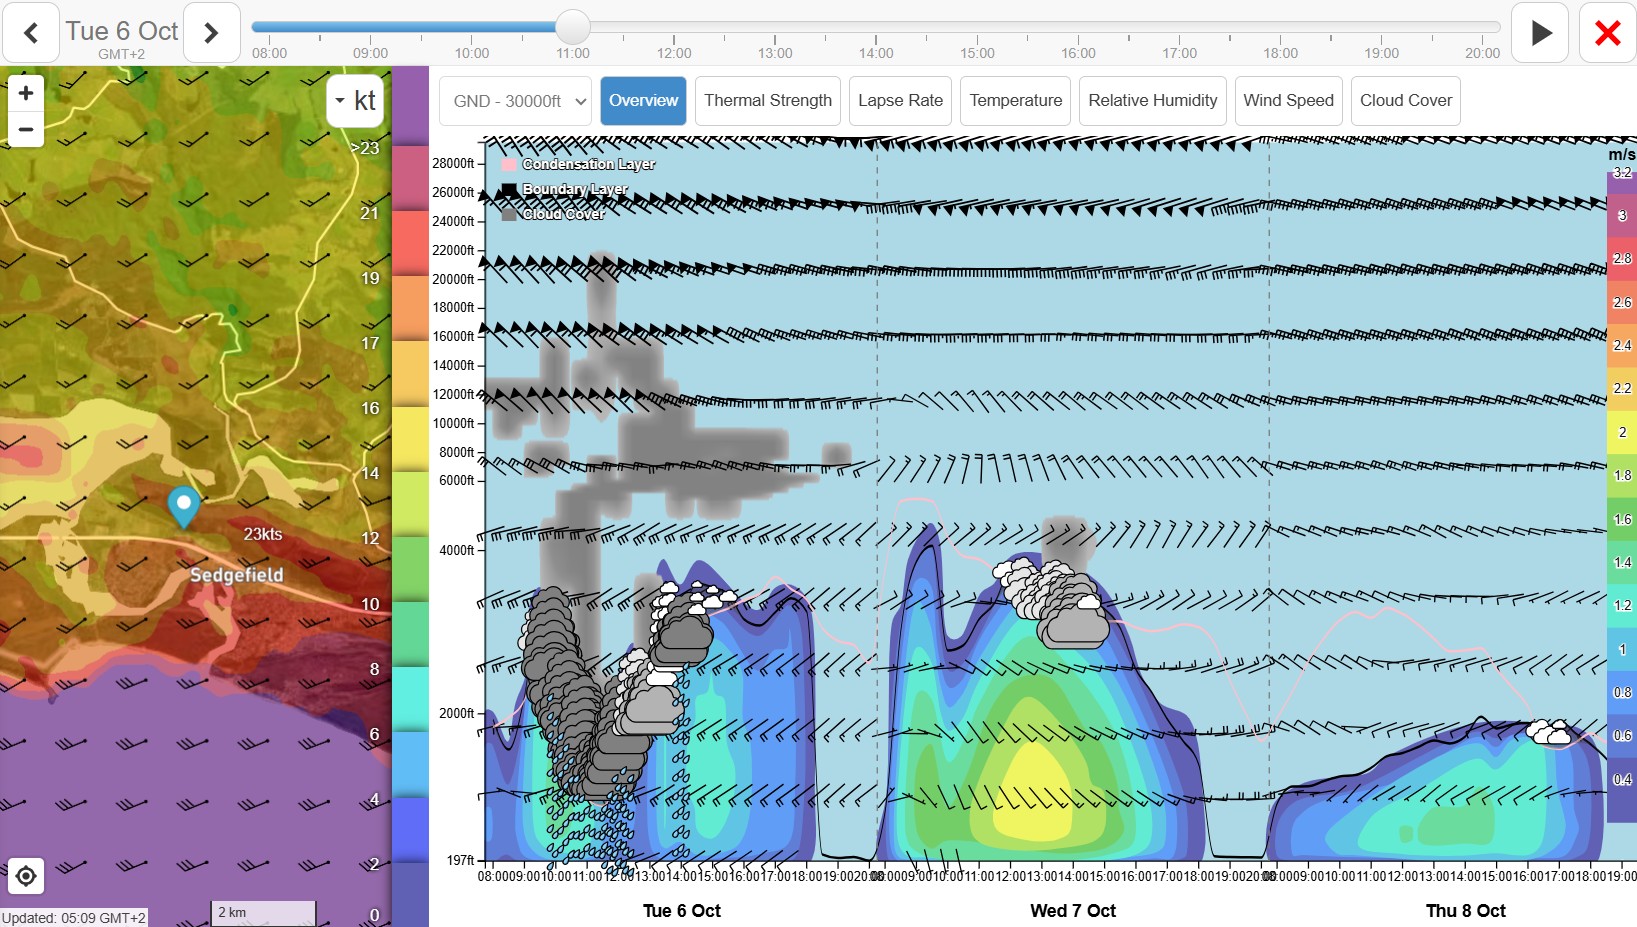Show the Wind Speed tab
The image size is (1637, 927).
(x=1288, y=101)
